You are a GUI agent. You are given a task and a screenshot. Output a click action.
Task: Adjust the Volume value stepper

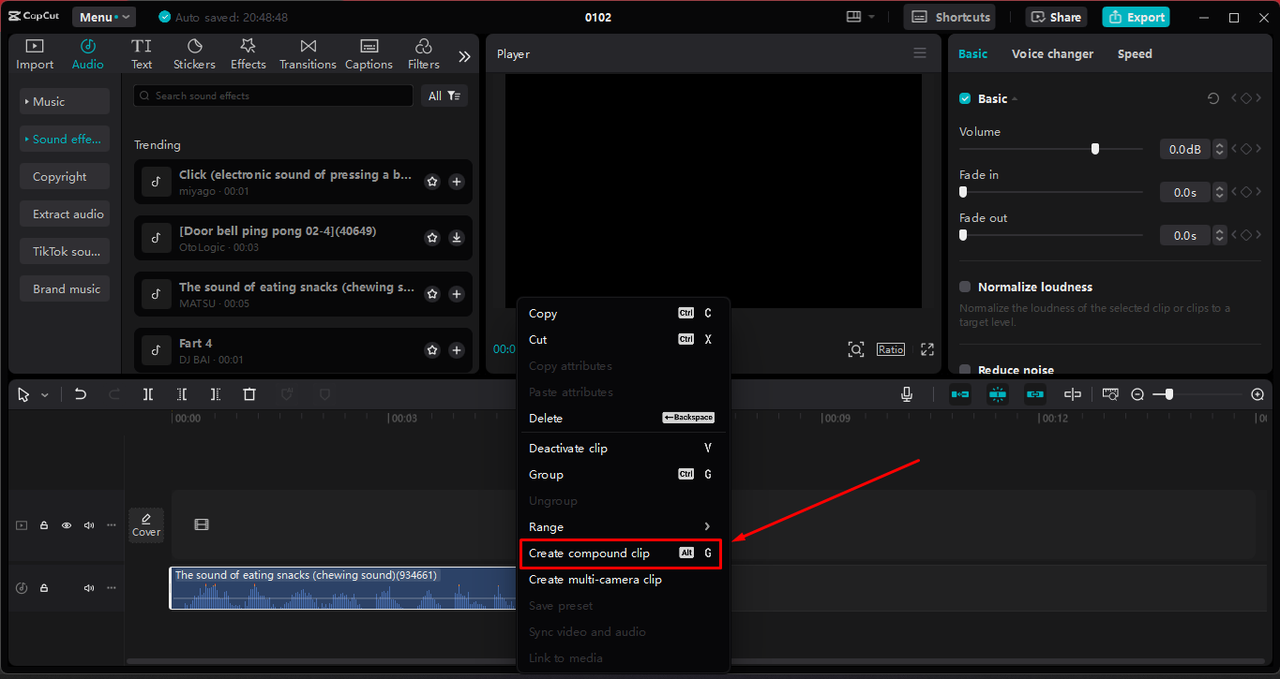click(x=1218, y=149)
